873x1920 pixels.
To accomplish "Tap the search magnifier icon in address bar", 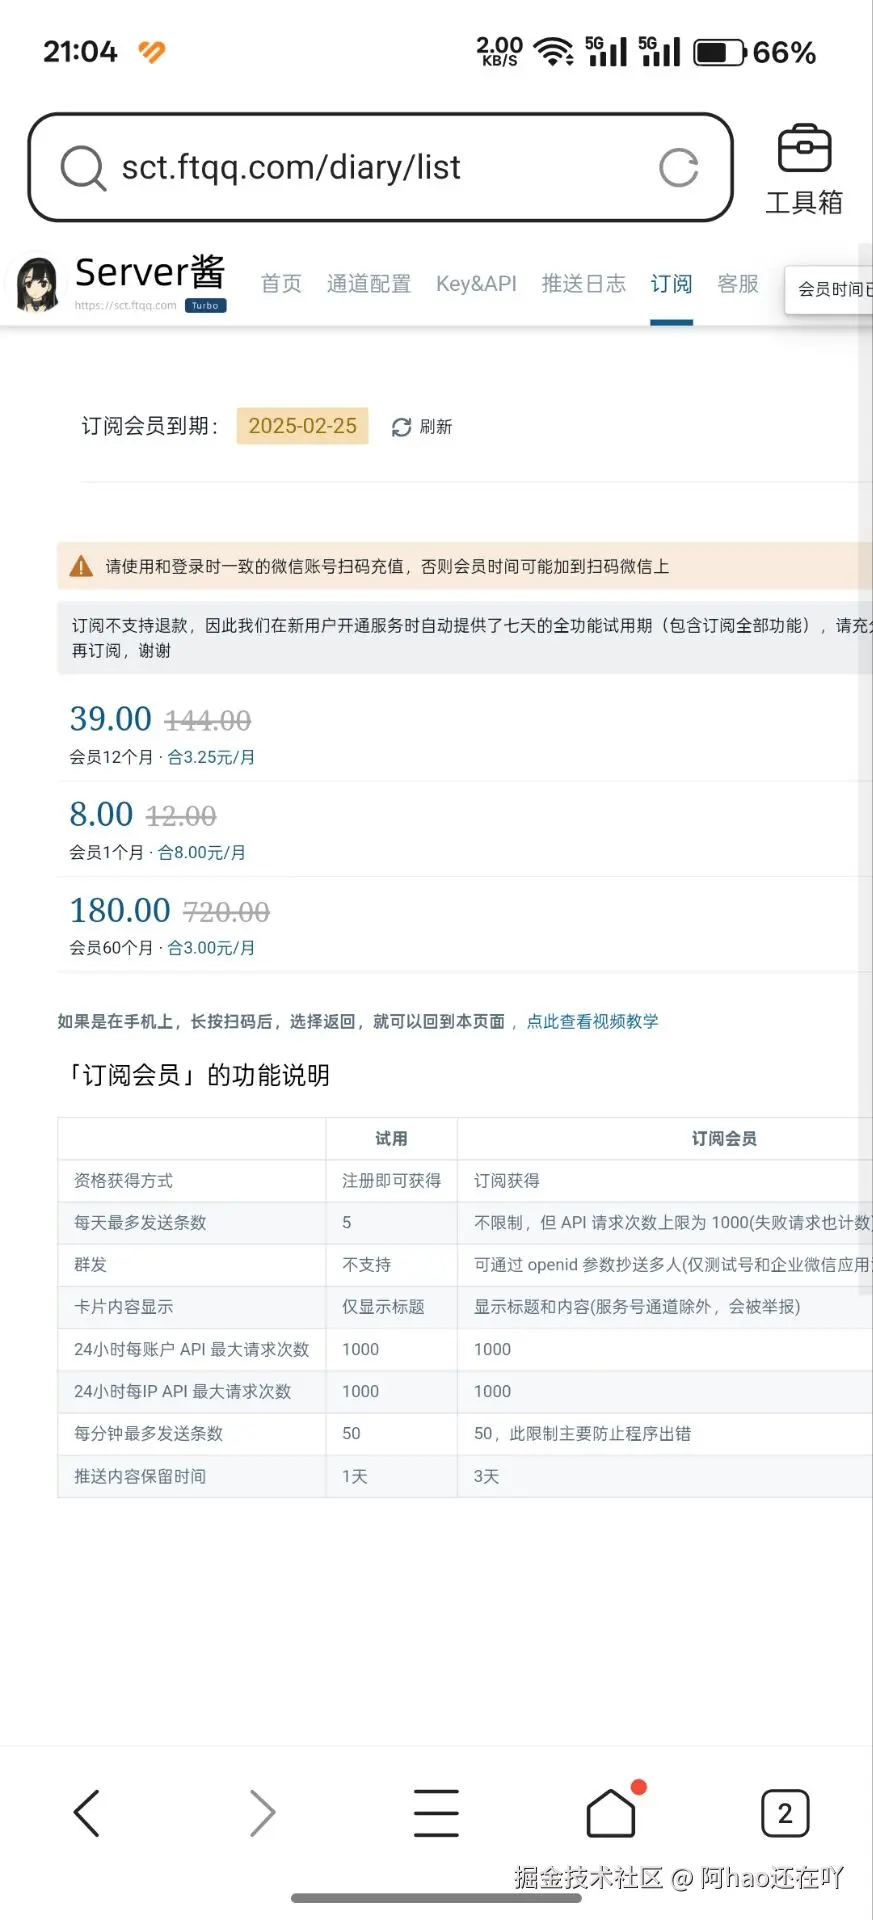I will pos(83,168).
